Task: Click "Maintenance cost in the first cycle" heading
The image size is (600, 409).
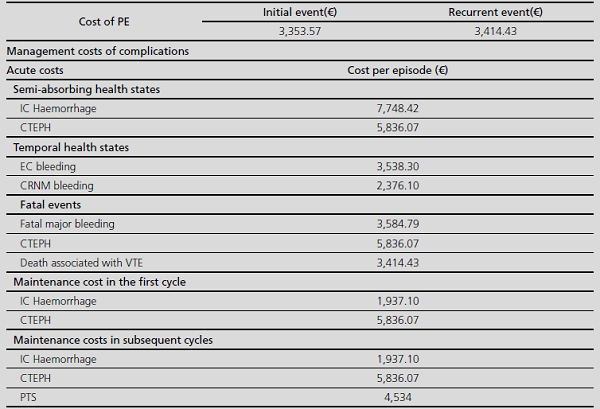Action: tap(99, 282)
